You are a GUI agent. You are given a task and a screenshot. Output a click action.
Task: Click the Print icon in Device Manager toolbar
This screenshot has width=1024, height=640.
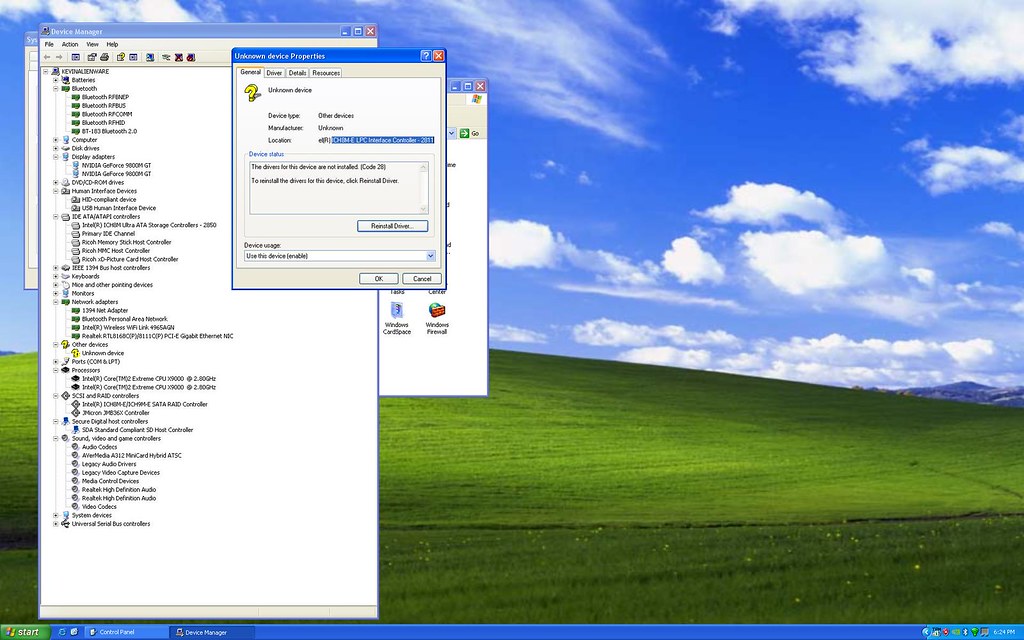tap(104, 57)
